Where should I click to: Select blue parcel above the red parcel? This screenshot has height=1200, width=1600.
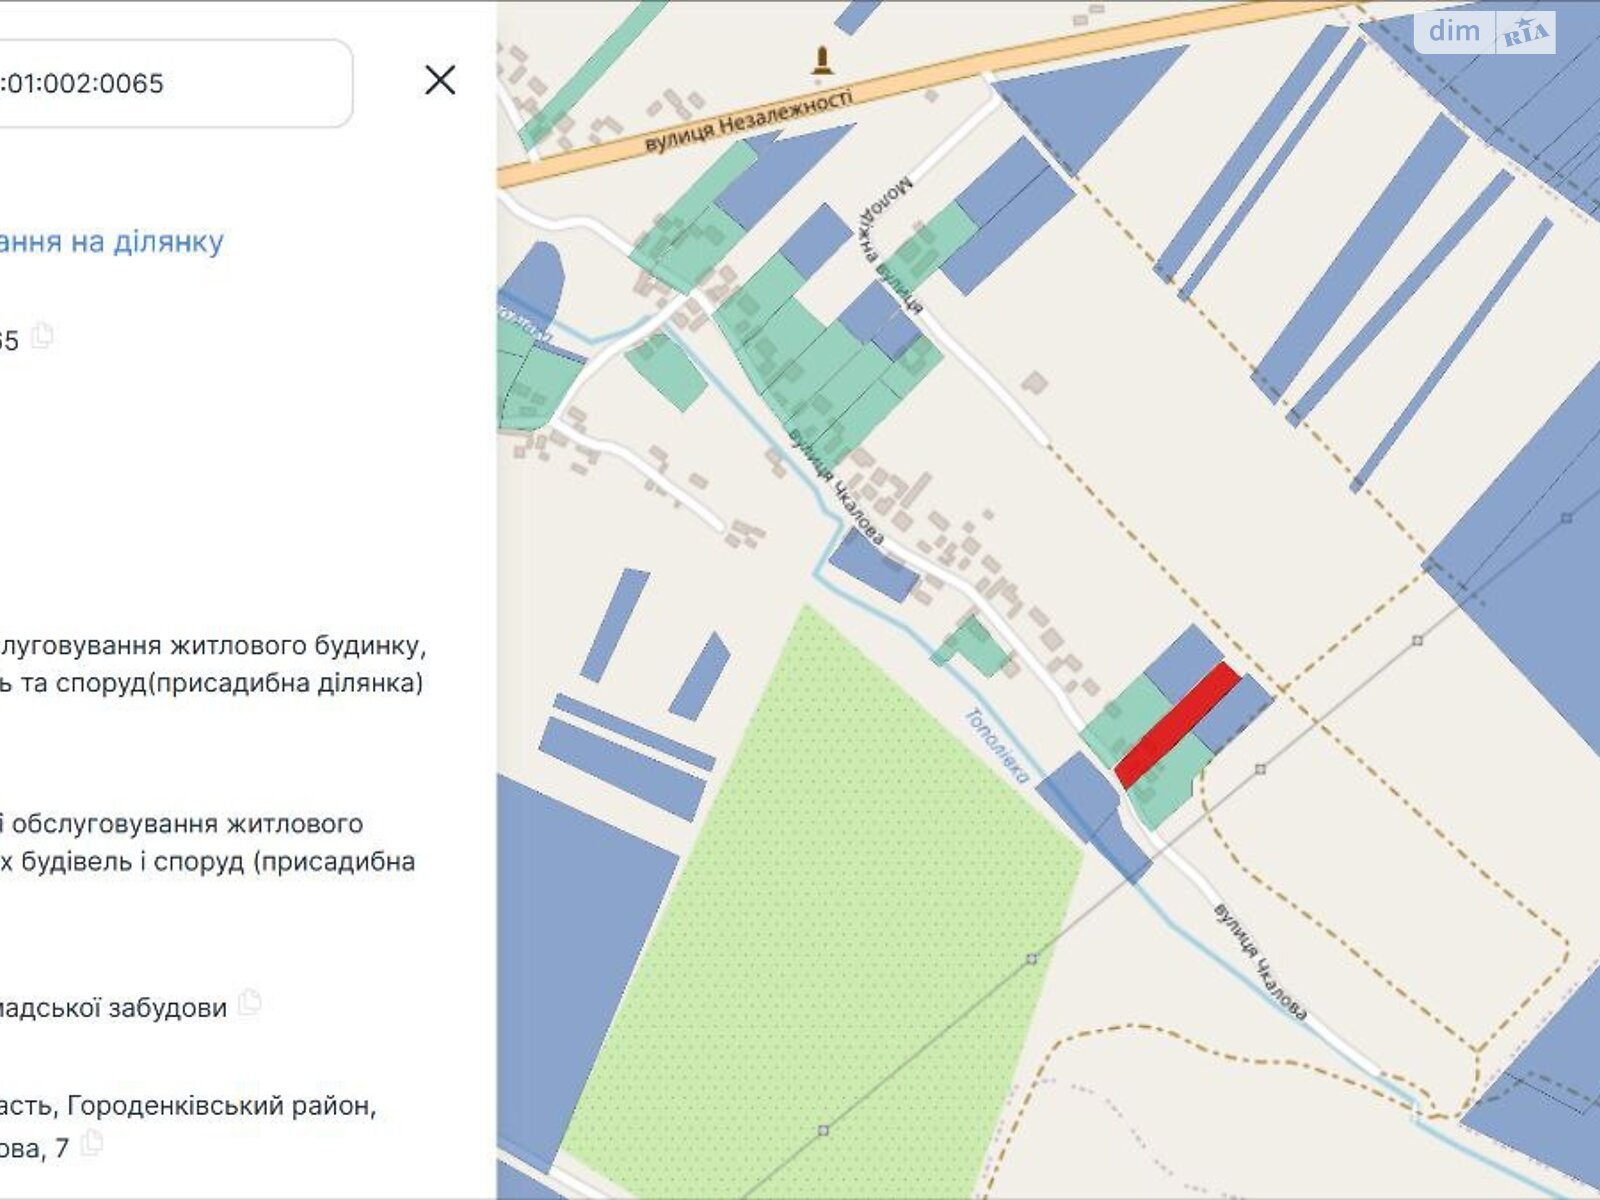pyautogui.click(x=1183, y=658)
